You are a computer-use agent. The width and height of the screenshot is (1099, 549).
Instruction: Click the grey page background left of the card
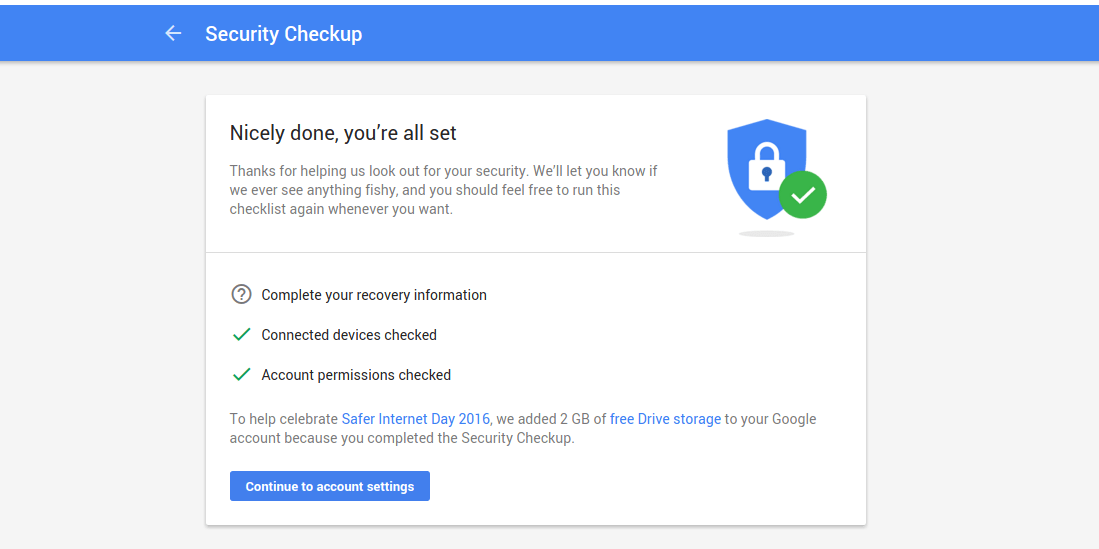pos(100,300)
